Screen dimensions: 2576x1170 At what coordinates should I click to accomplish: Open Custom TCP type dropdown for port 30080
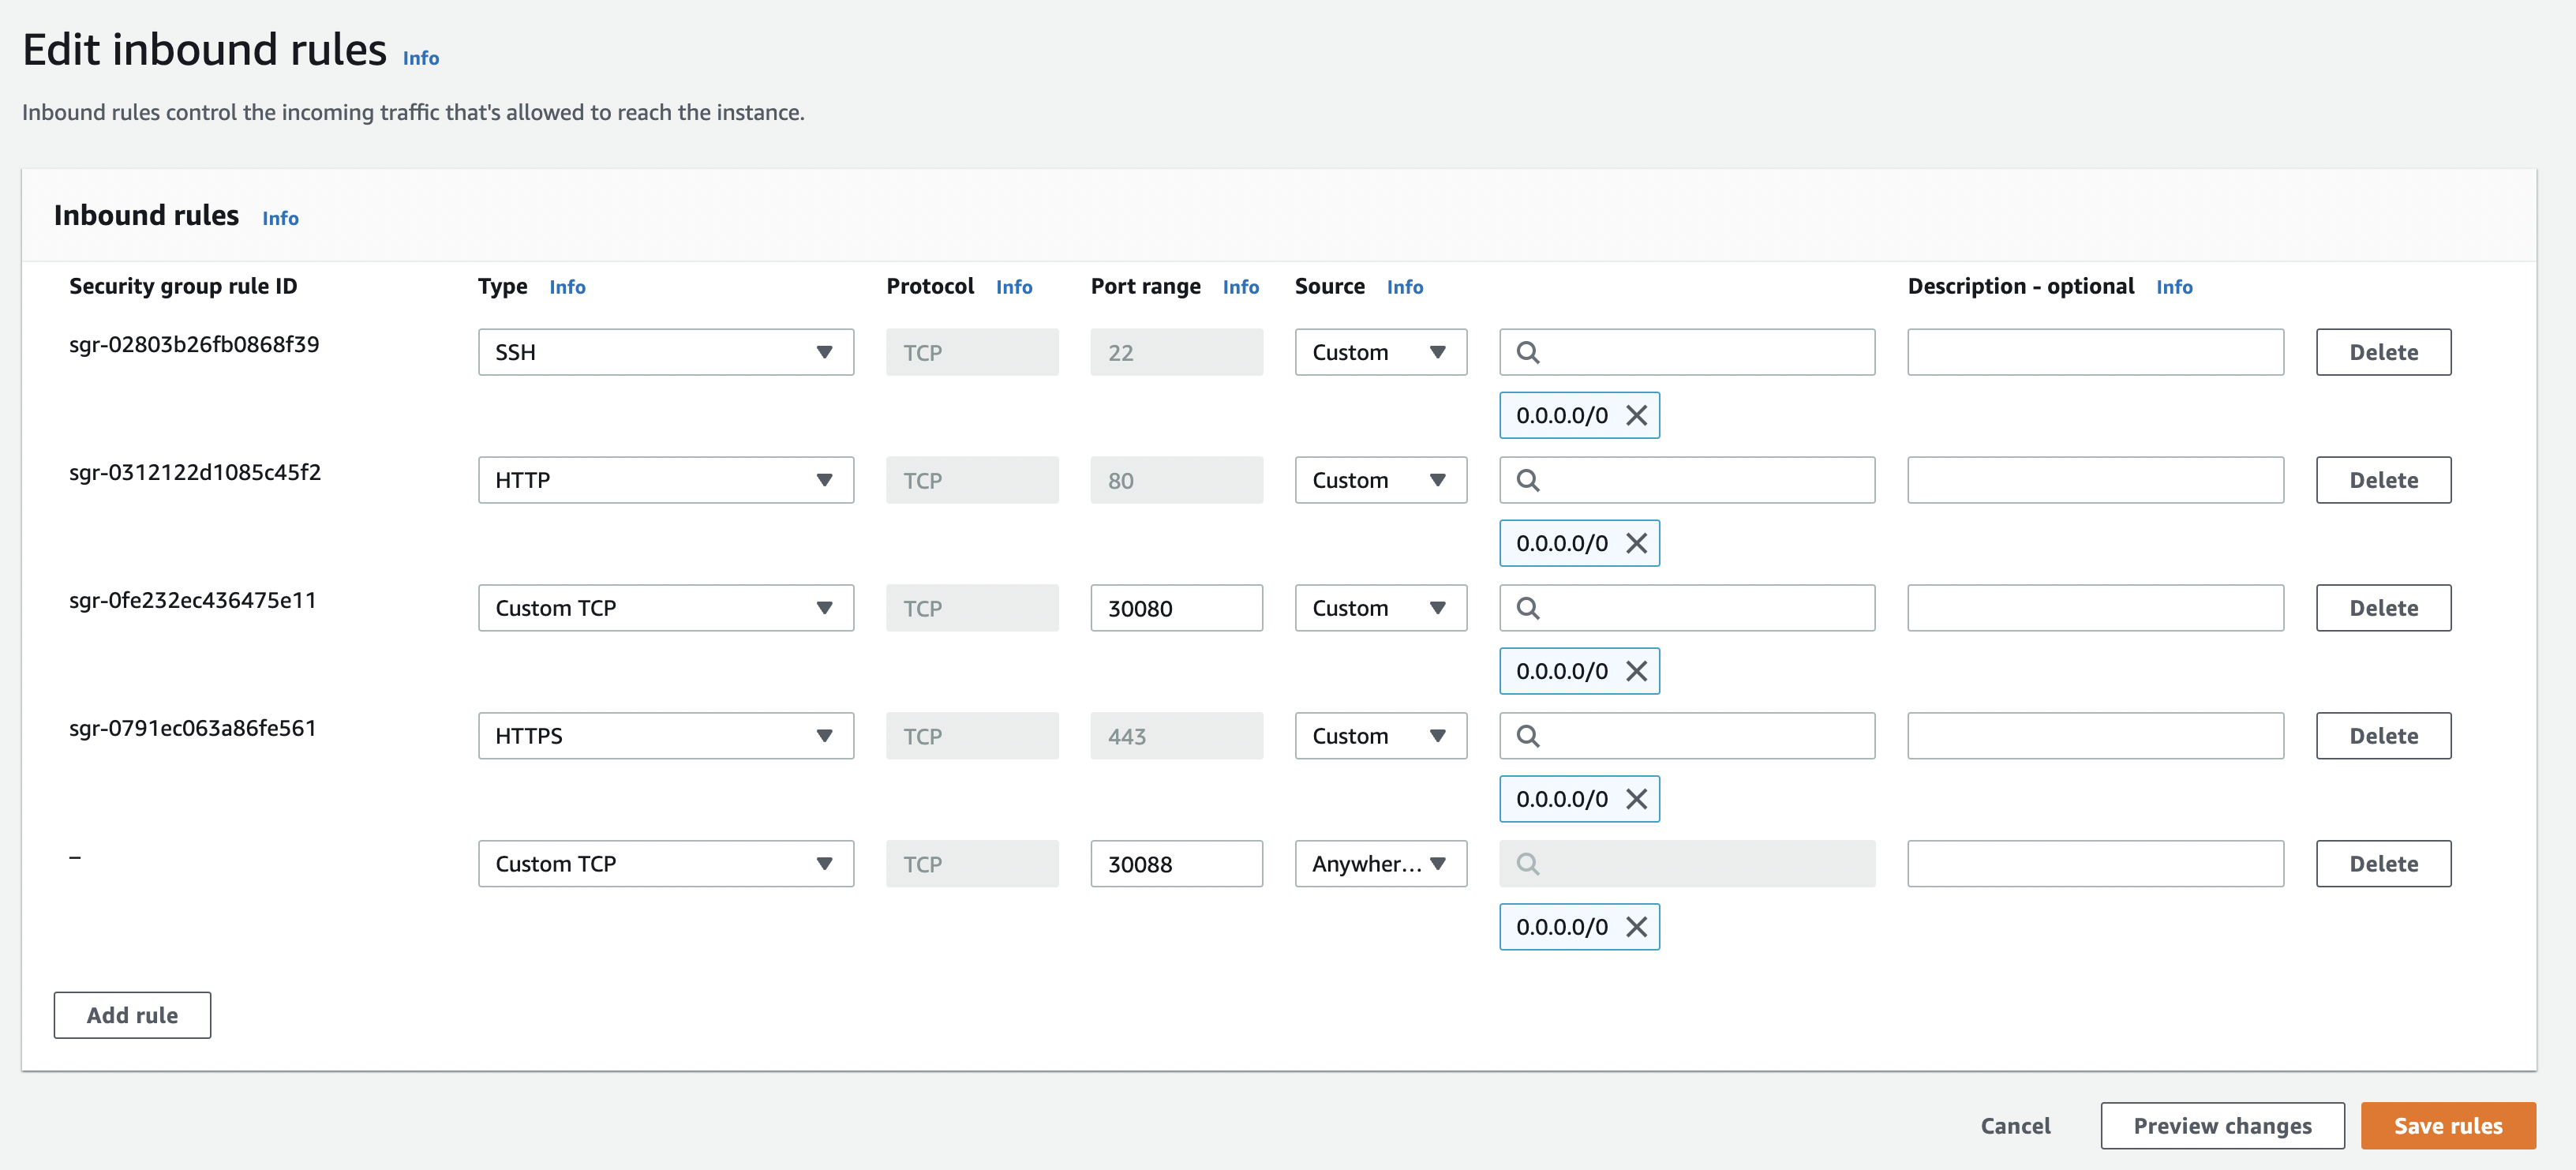[665, 608]
